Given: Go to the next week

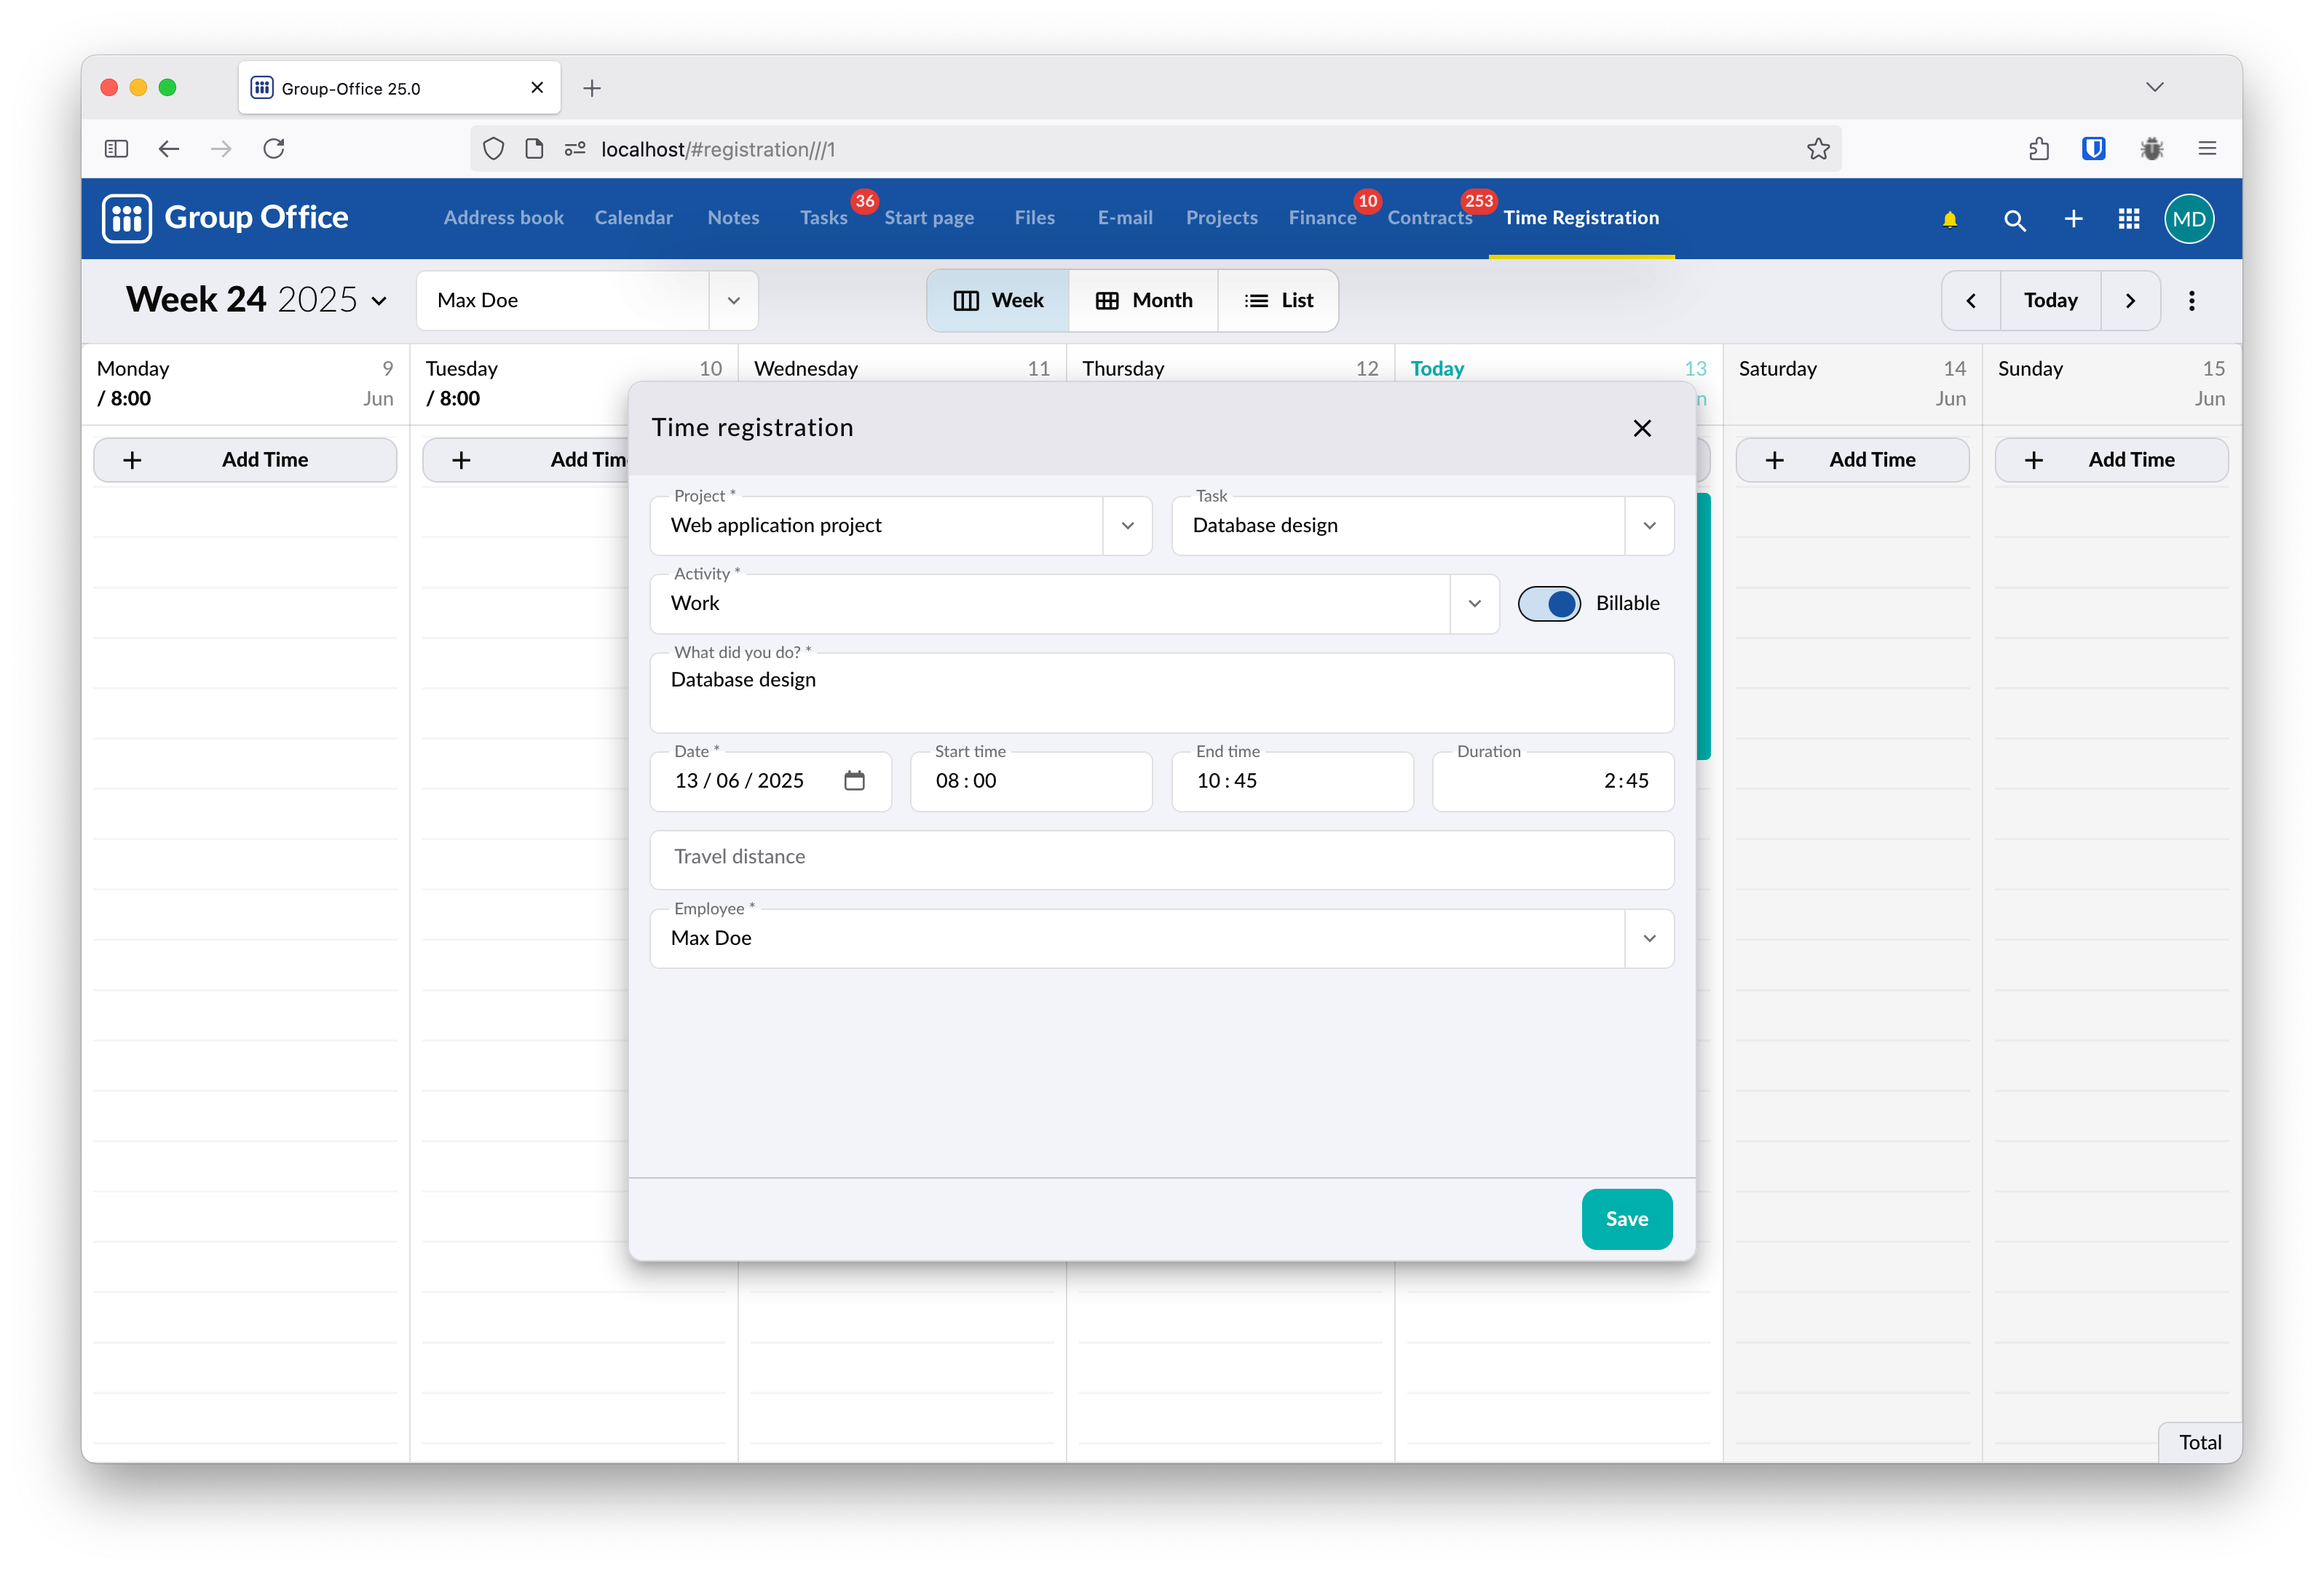Looking at the screenshot, I should (2130, 301).
